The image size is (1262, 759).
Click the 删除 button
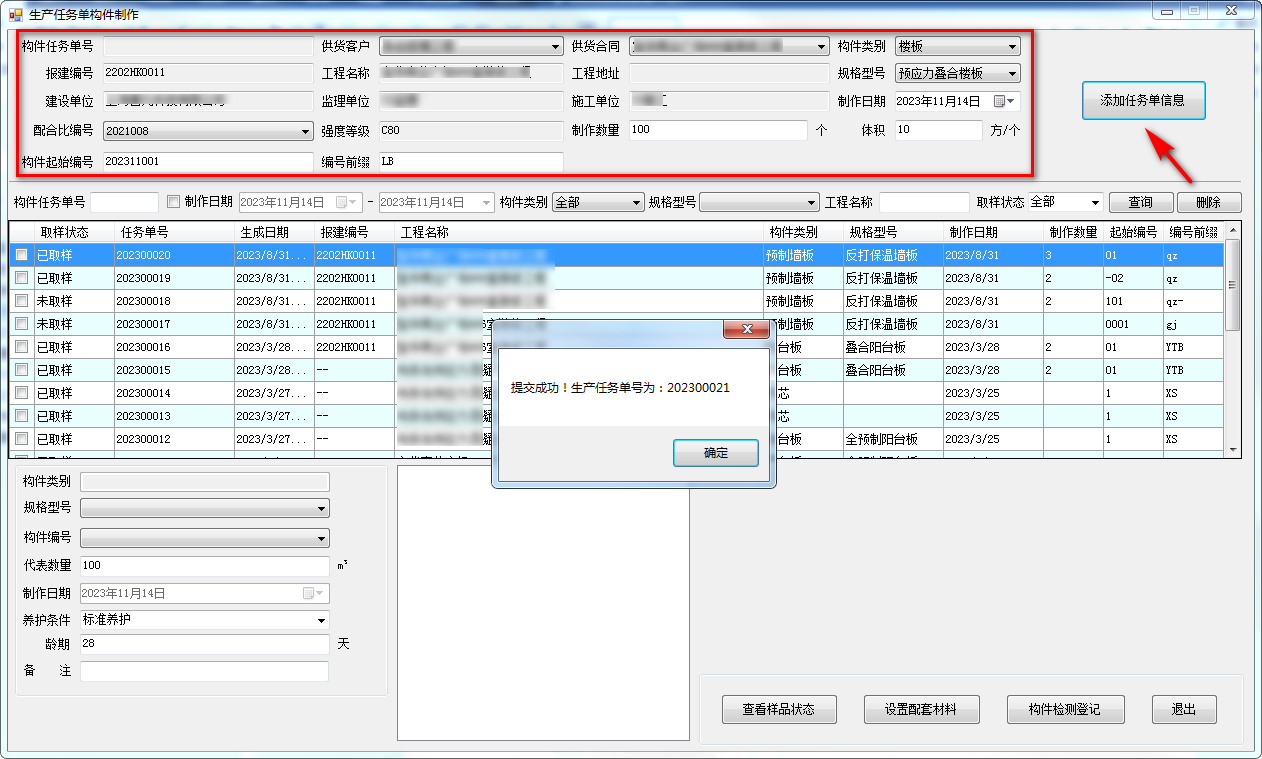(x=1208, y=202)
